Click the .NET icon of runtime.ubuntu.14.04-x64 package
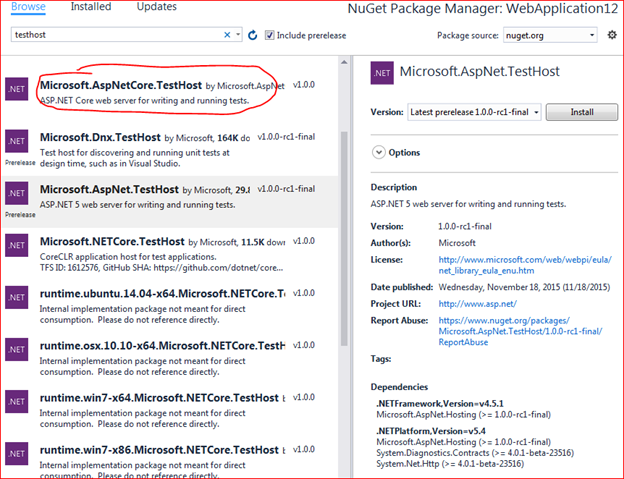This screenshot has height=479, width=624. pos(16,298)
